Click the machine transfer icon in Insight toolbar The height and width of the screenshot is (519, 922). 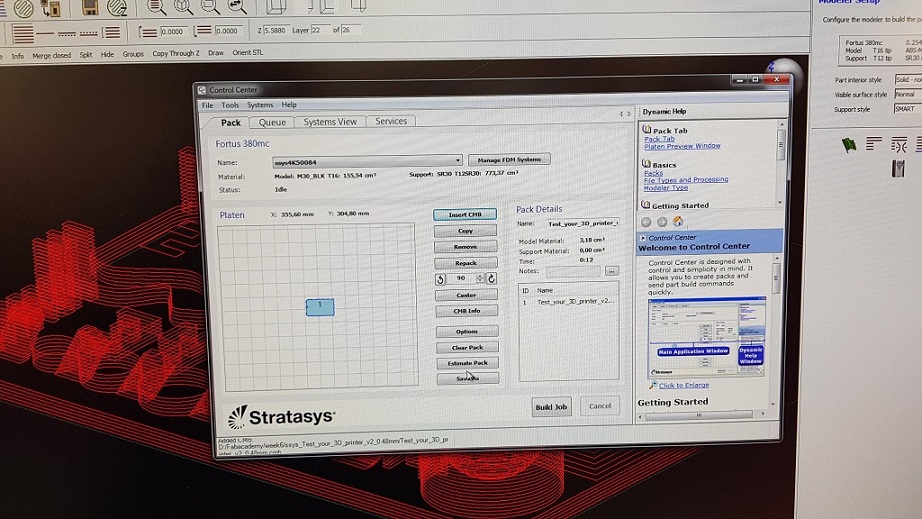(x=51, y=8)
